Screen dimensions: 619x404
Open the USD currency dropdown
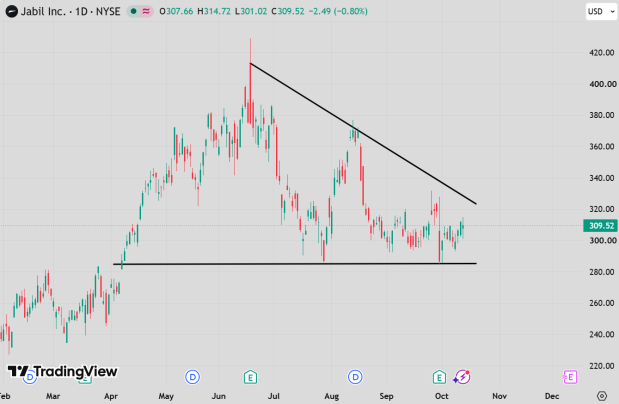click(x=601, y=11)
